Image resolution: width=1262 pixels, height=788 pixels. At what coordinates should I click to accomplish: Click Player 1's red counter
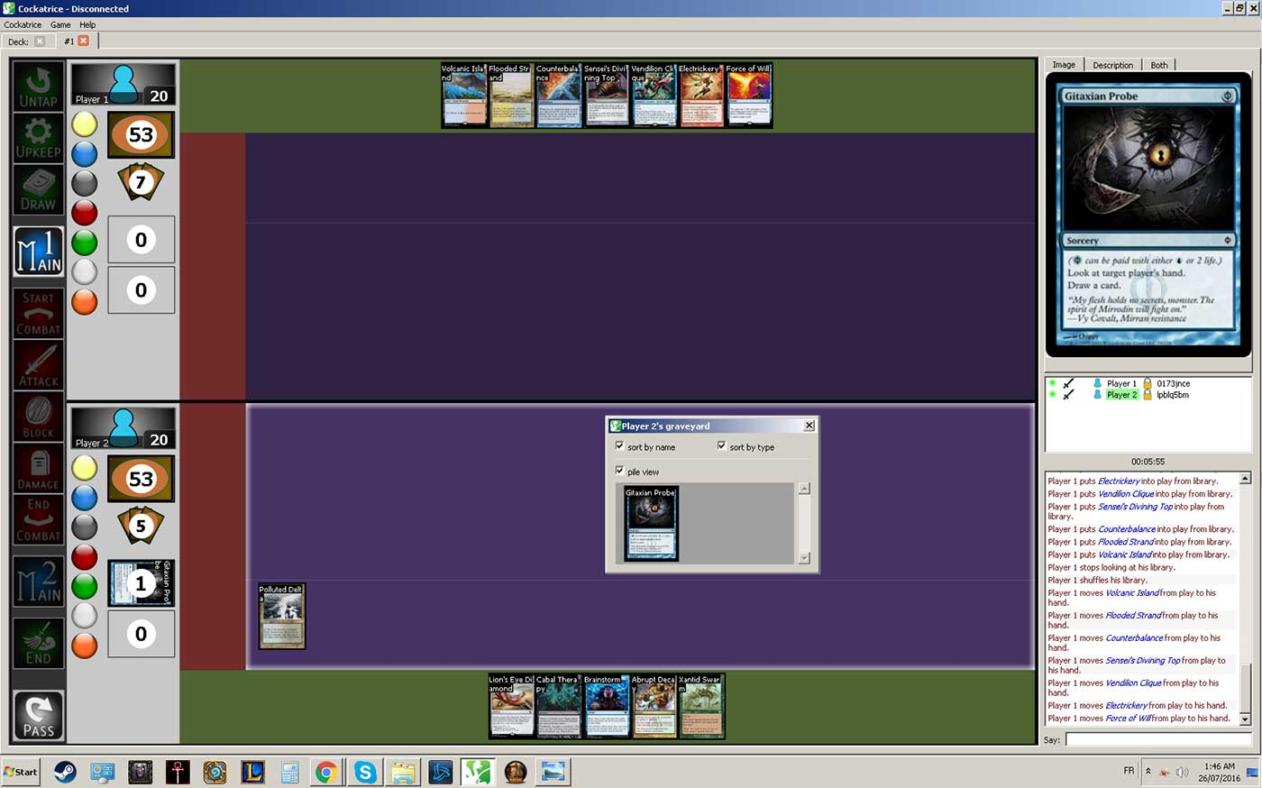pyautogui.click(x=84, y=212)
